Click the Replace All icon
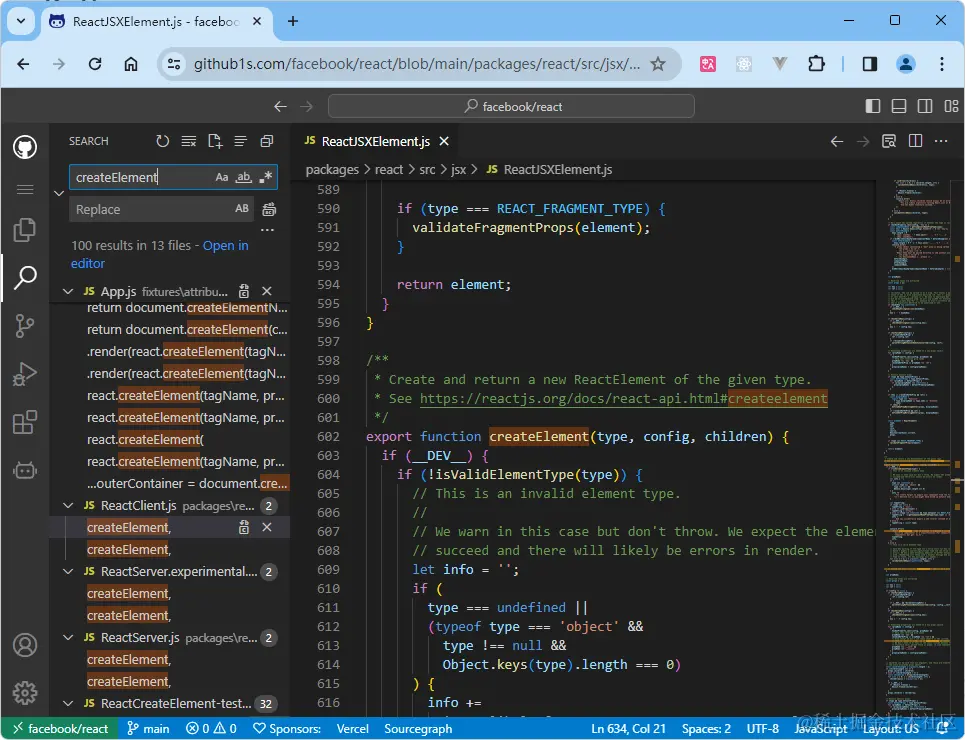Viewport: 965px width, 740px height. coord(269,209)
